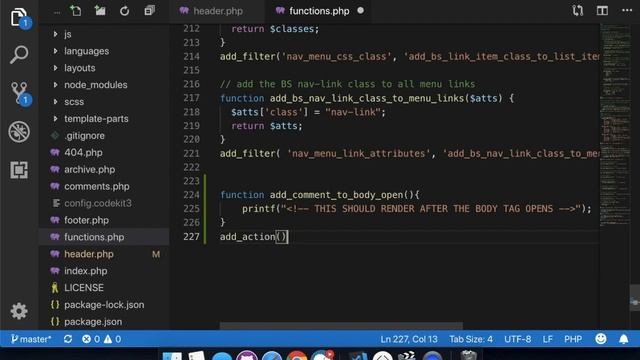Open the purple GitHub Desktop Dock icon

click(247, 355)
